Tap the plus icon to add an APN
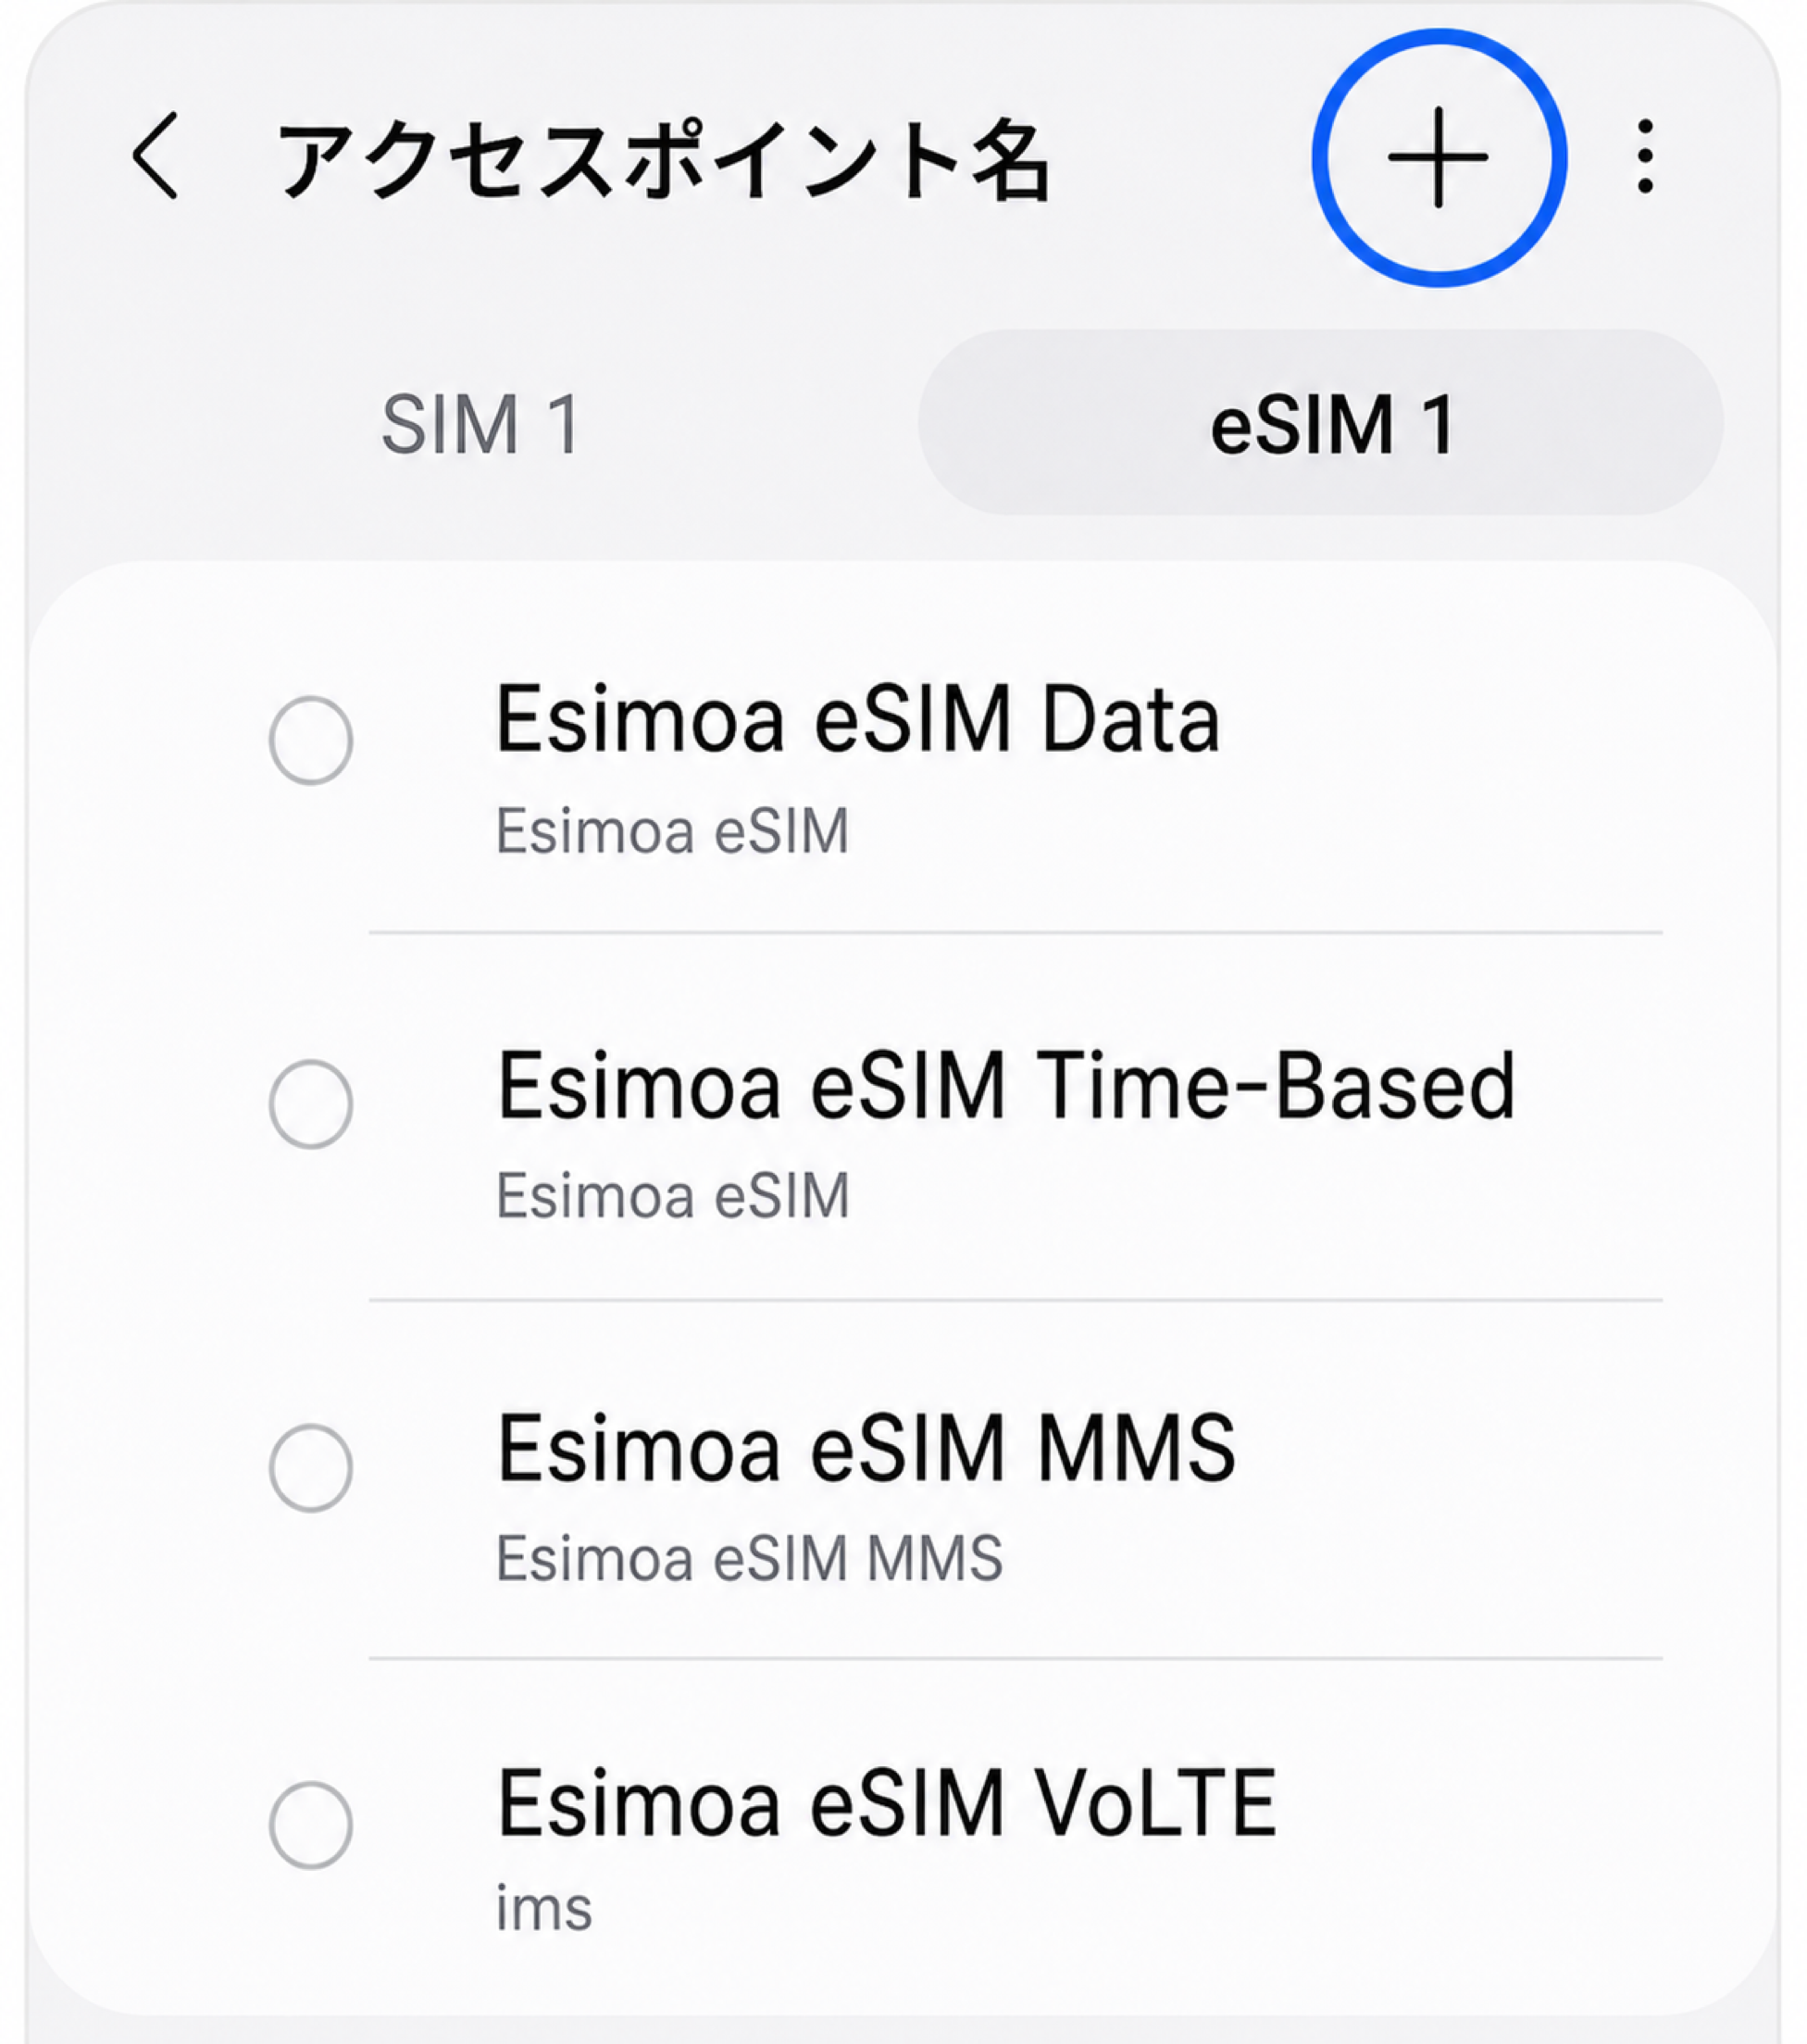The height and width of the screenshot is (2044, 1807). (x=1438, y=158)
